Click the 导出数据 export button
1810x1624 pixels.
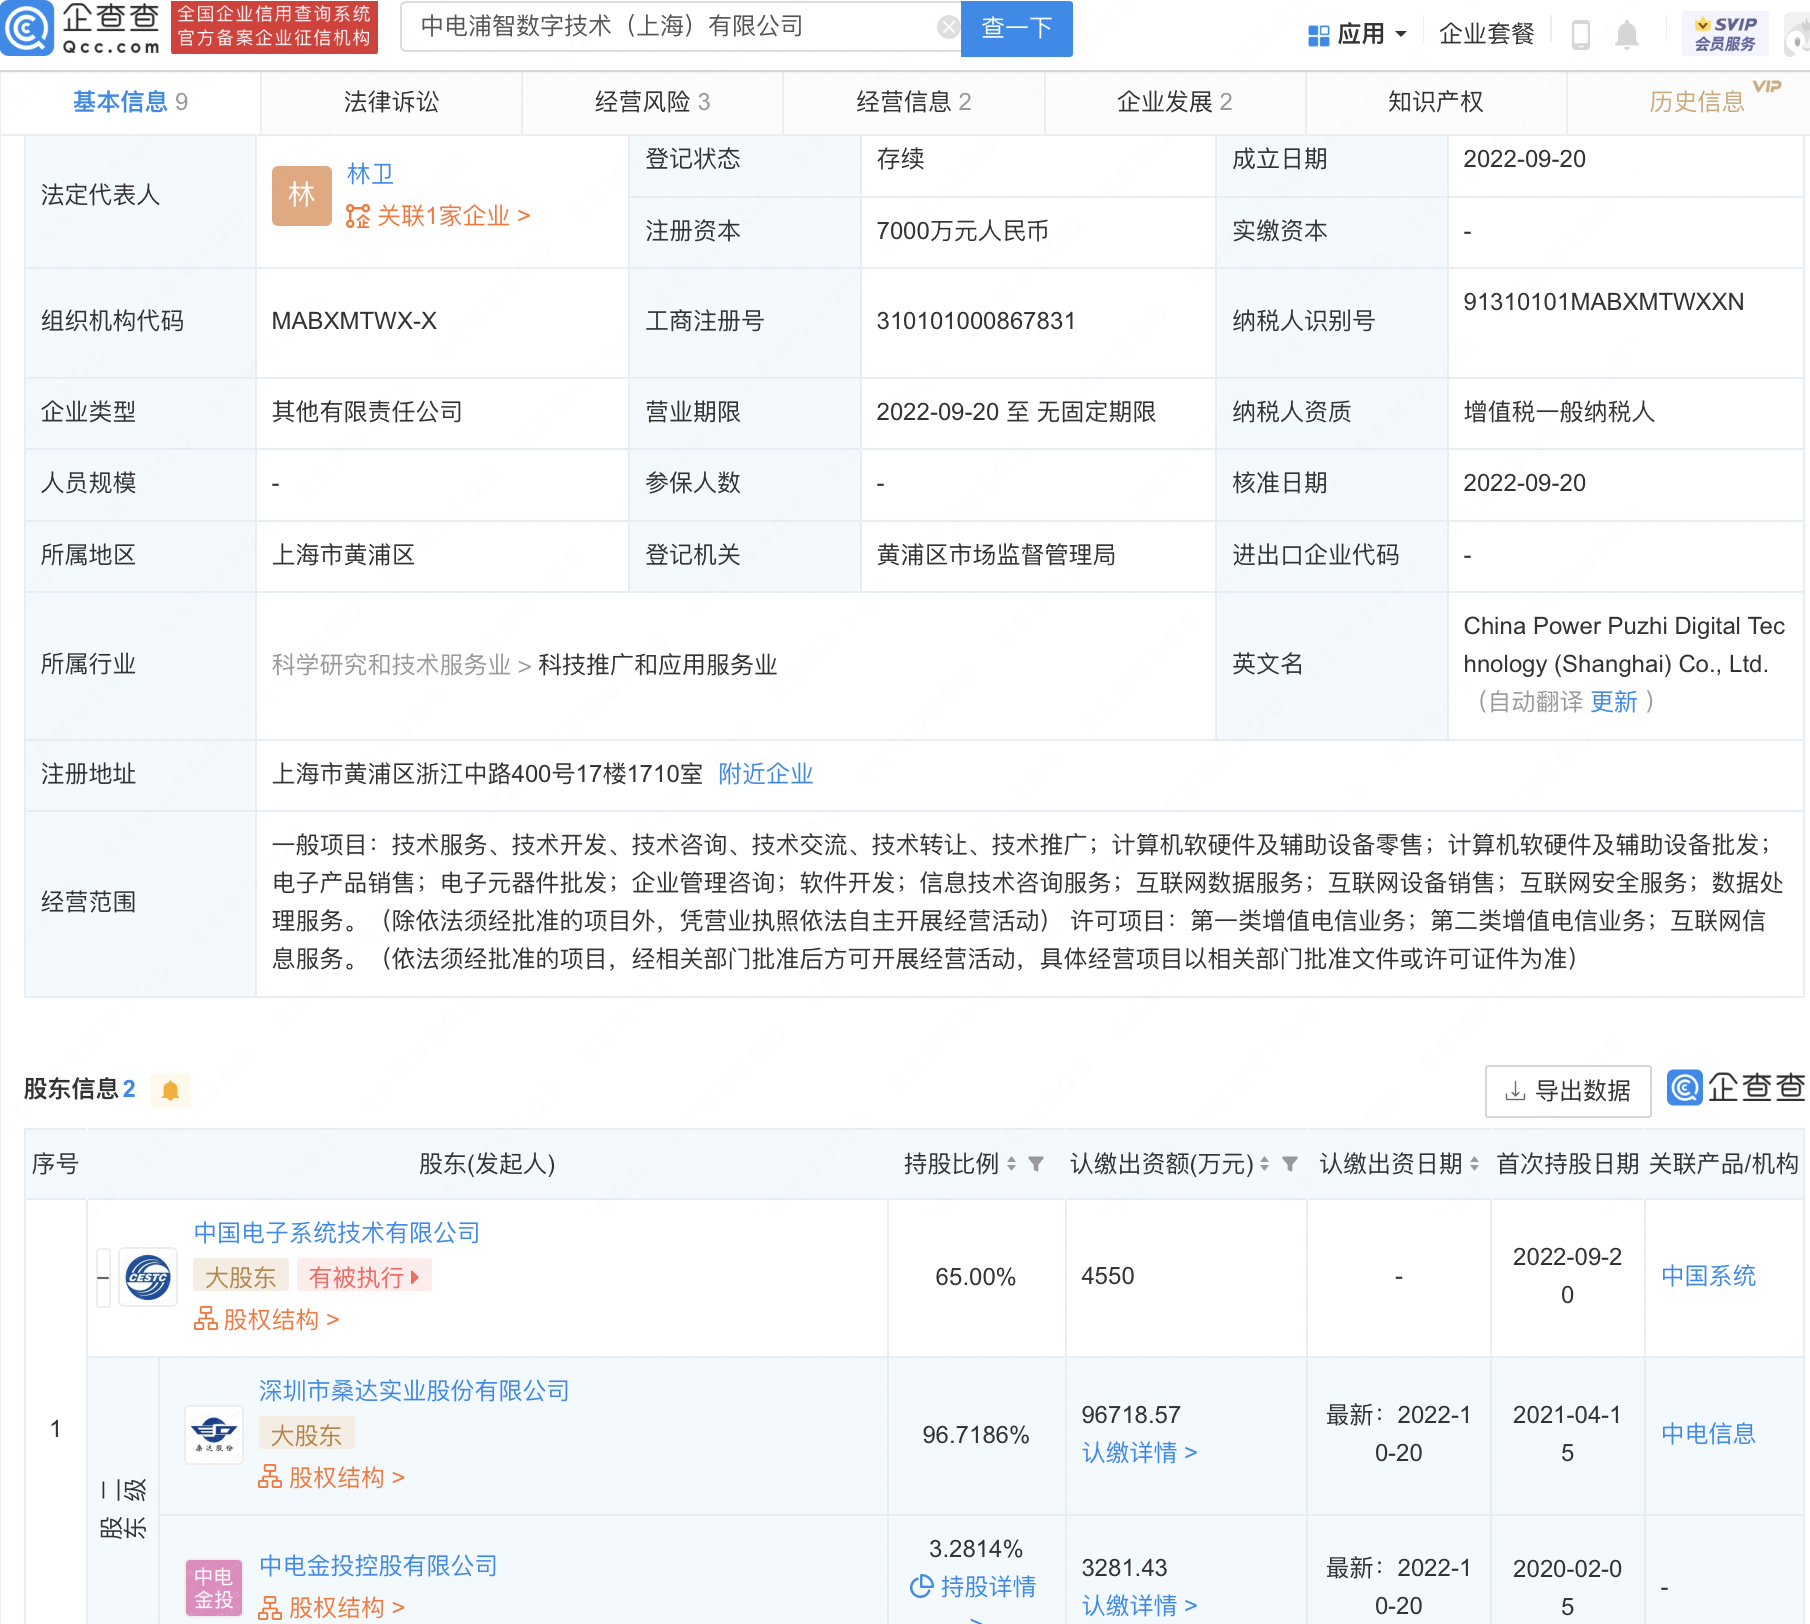coord(1568,1091)
